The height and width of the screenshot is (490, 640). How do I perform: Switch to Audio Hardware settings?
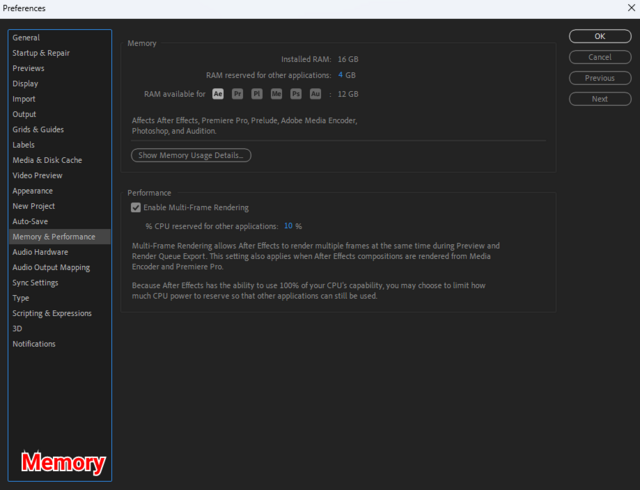(x=40, y=252)
